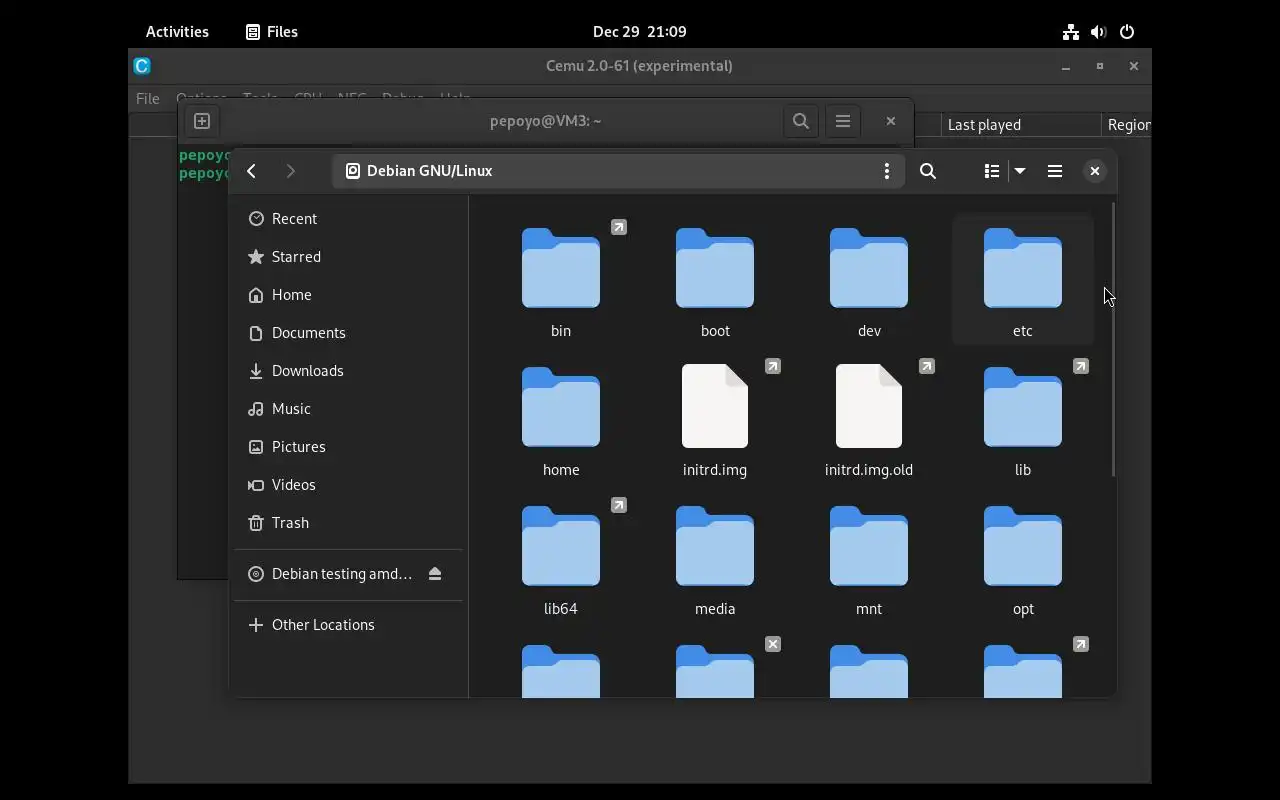Open Downloads in the sidebar
Screen dimensions: 1280x800
pos(348,371)
